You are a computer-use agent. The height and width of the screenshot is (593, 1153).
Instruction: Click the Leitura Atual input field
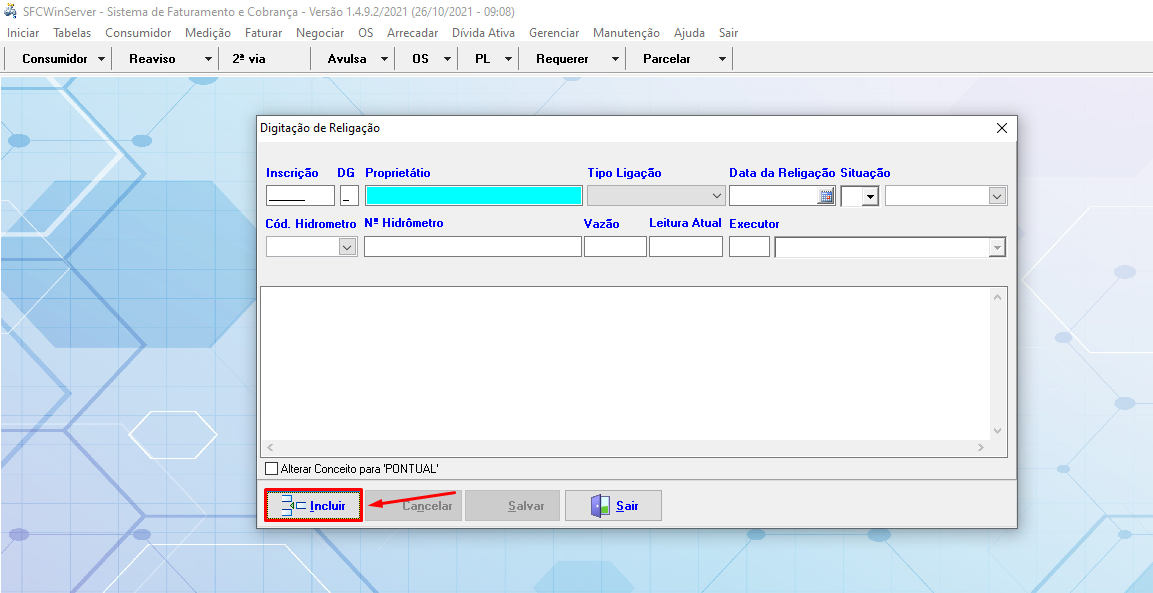coord(685,247)
